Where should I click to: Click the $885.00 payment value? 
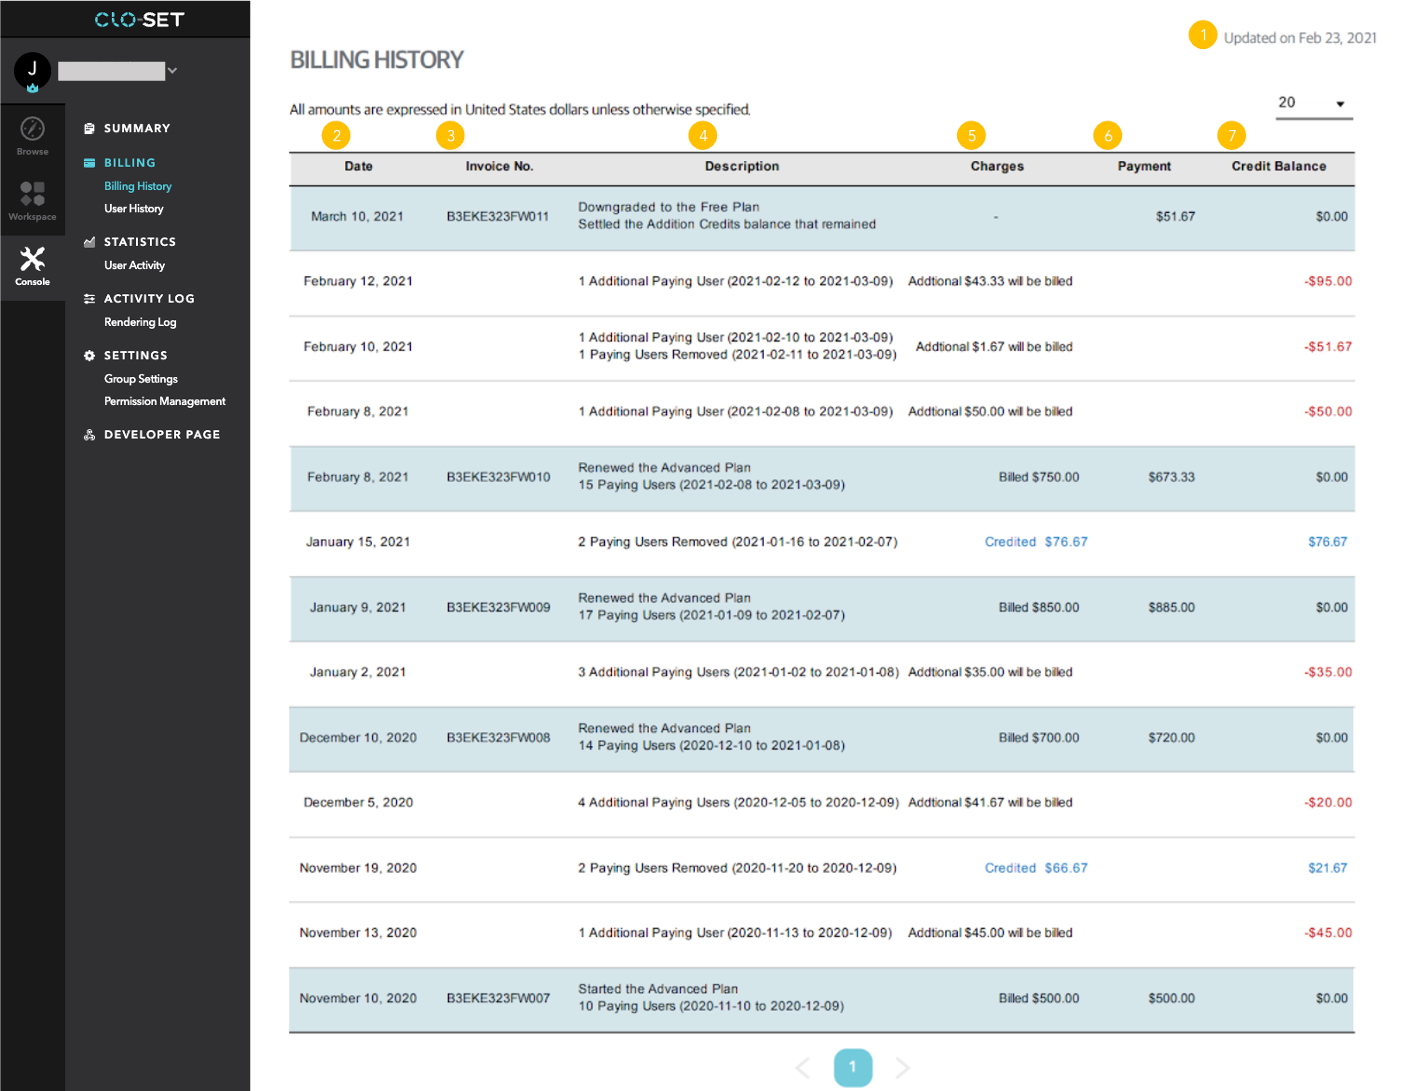click(1171, 608)
